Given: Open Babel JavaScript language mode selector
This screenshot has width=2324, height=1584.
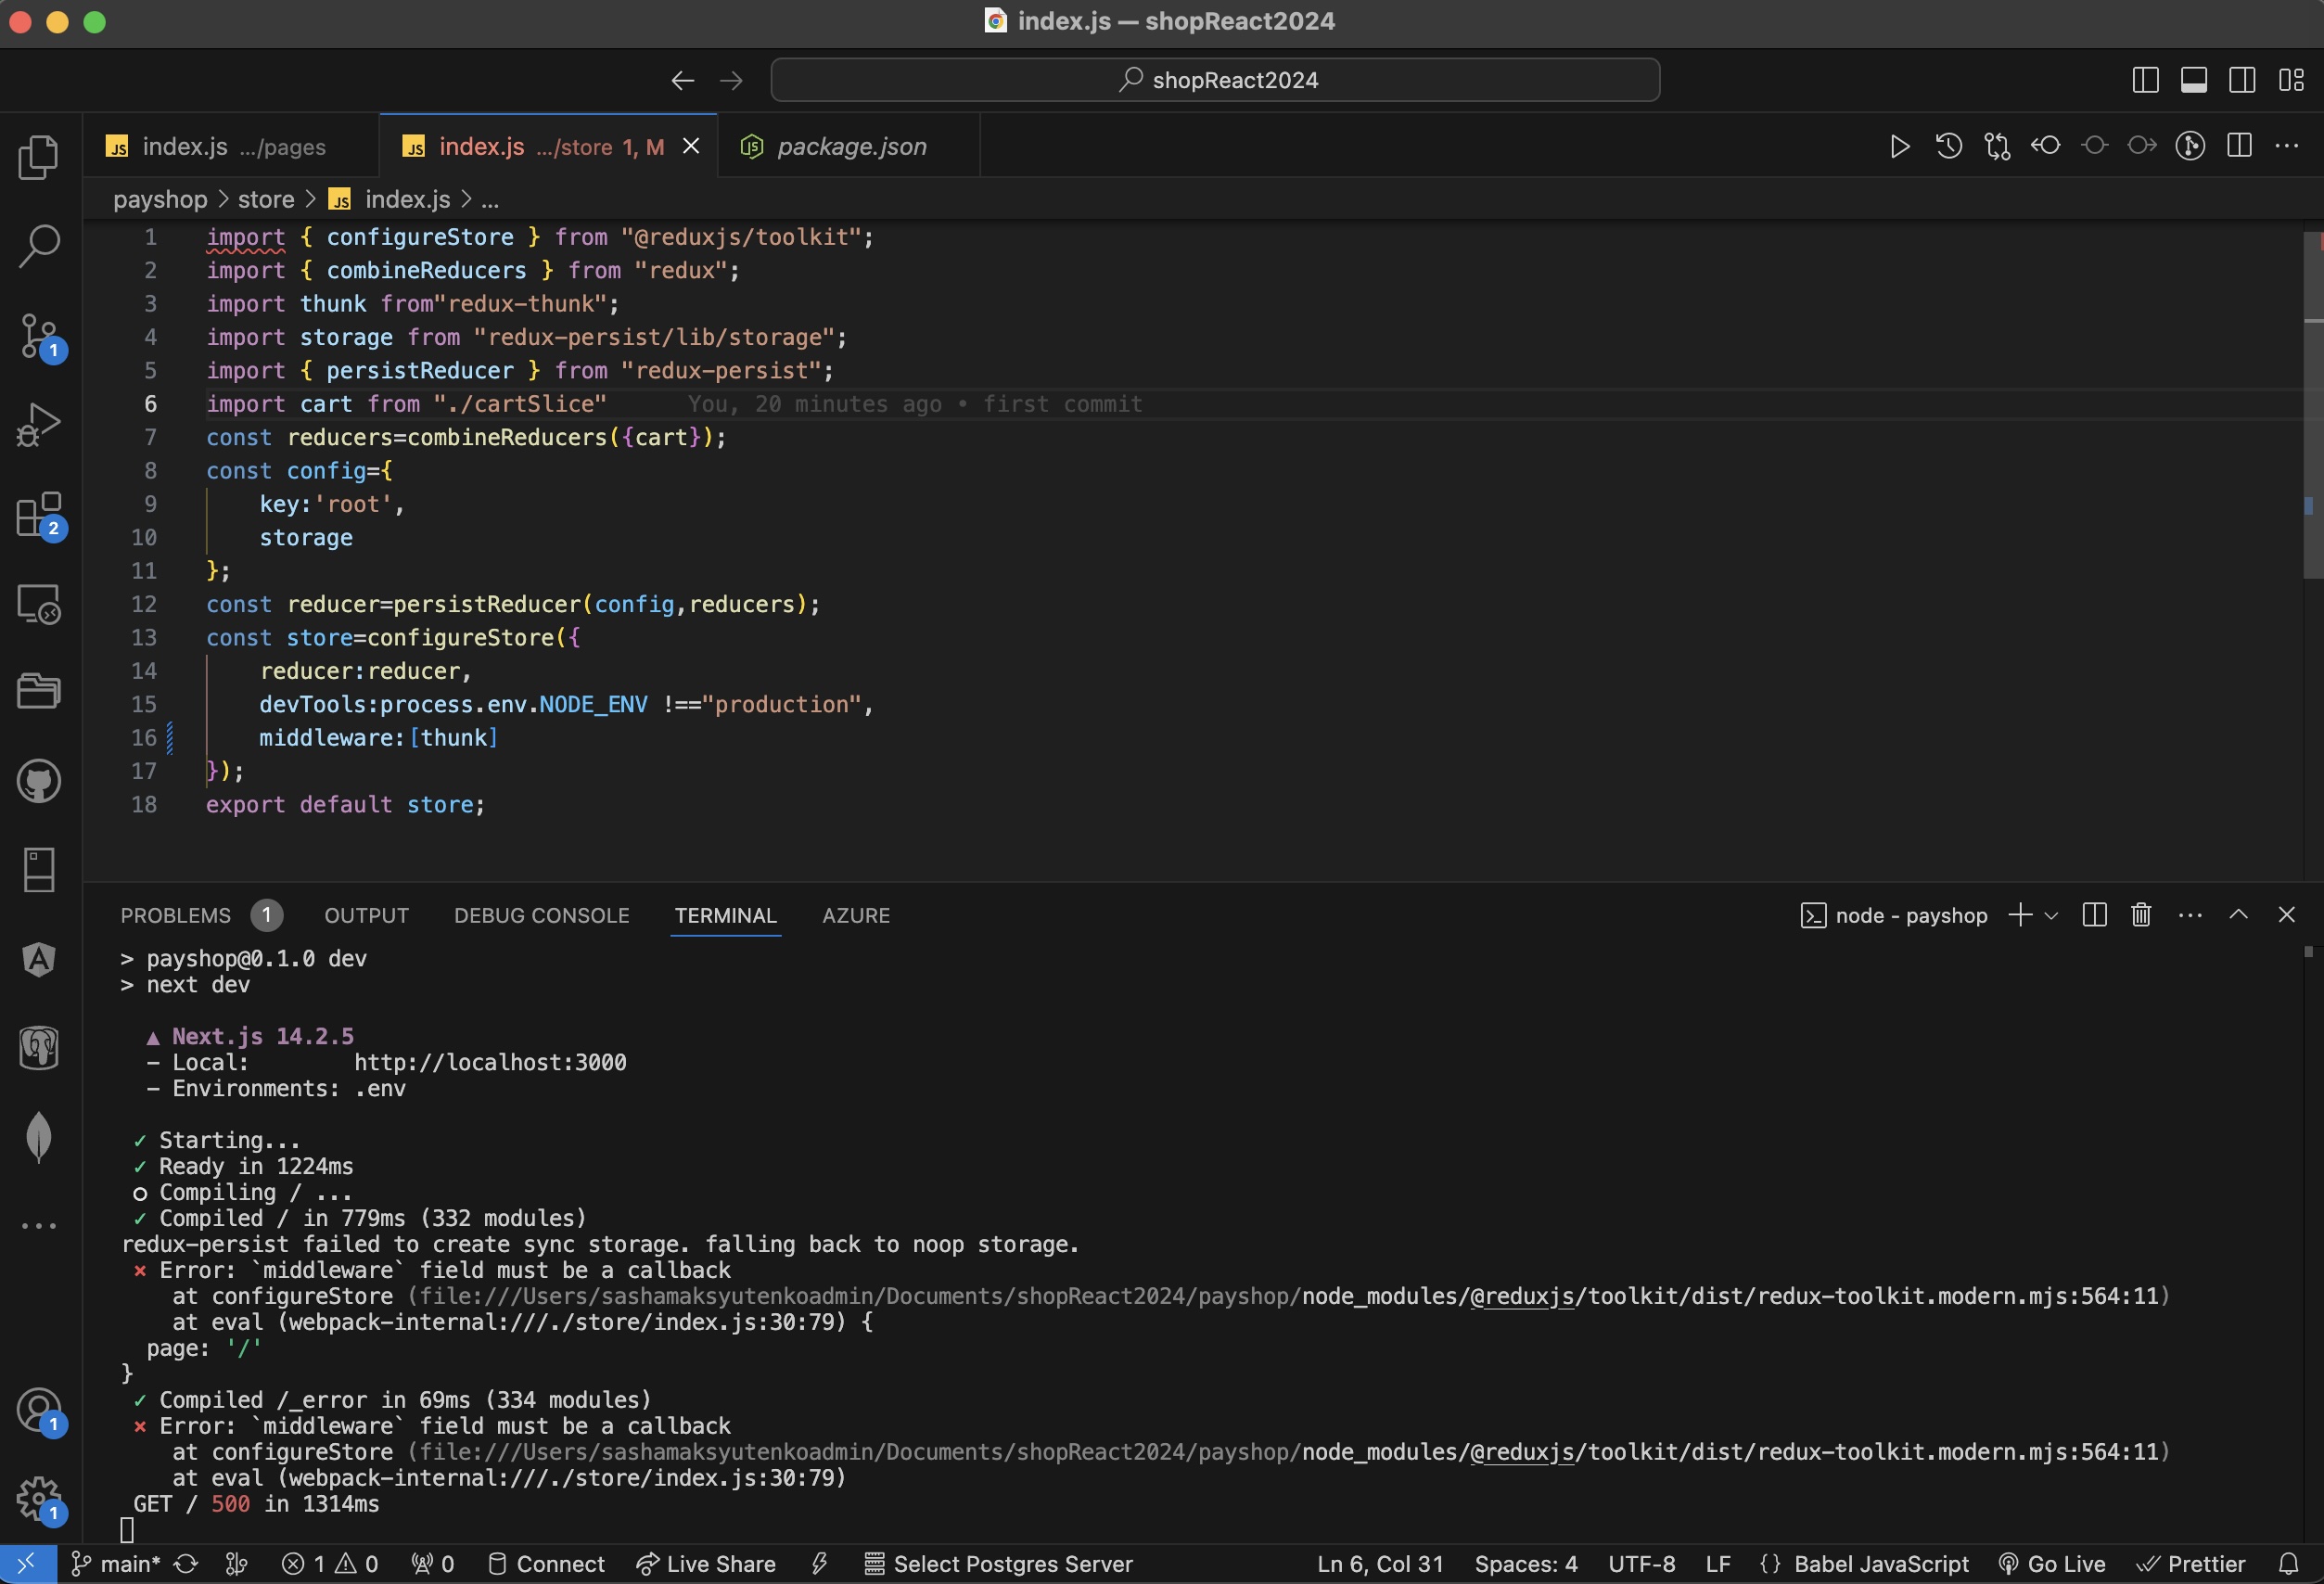Looking at the screenshot, I should coord(1880,1564).
